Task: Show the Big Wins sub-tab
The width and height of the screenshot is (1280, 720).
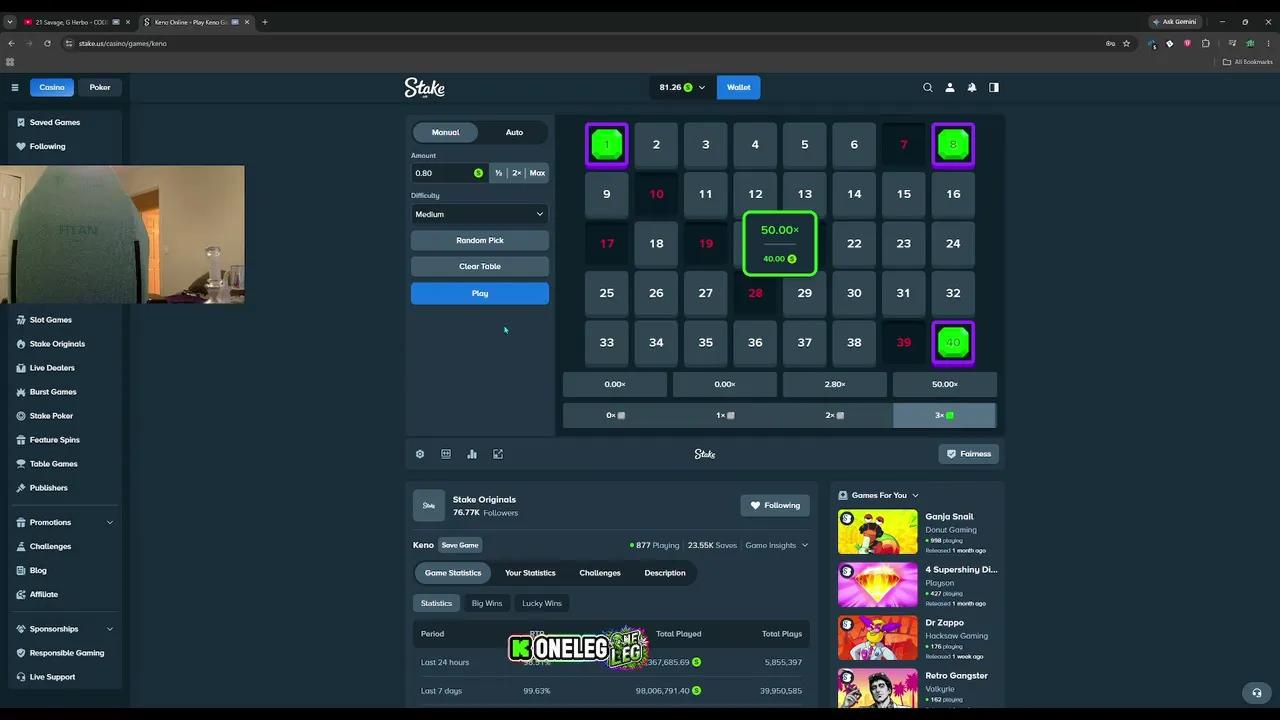Action: point(487,603)
